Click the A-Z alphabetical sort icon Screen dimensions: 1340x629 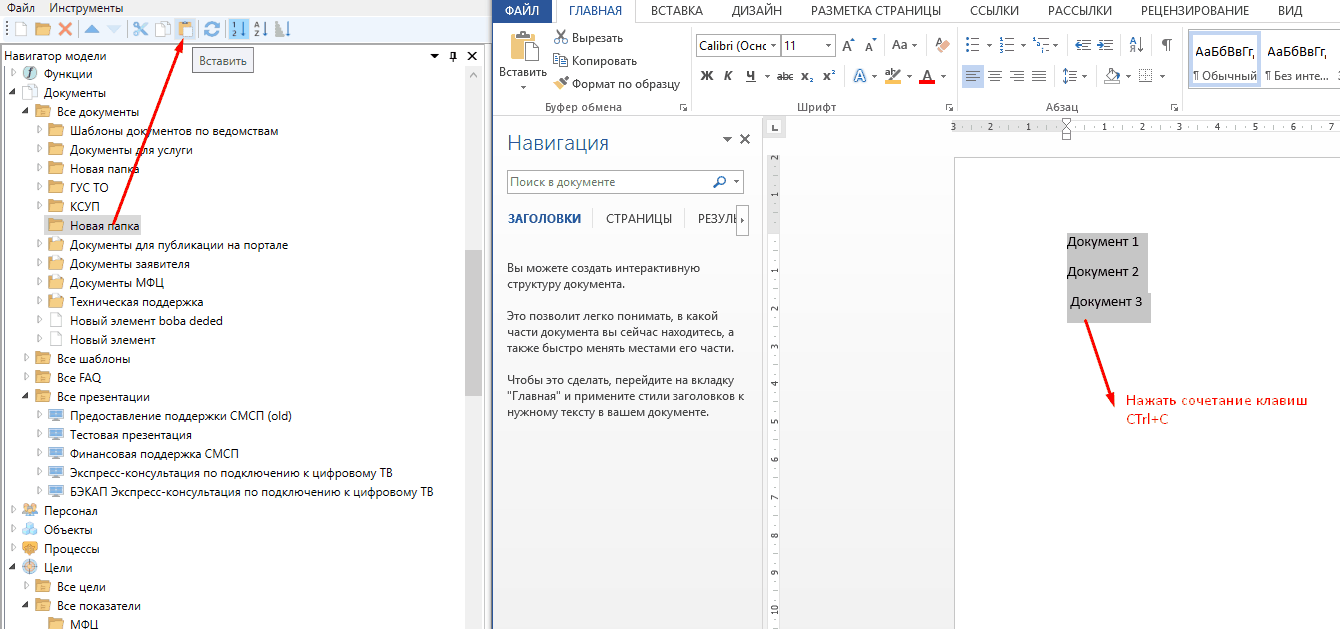coord(260,30)
